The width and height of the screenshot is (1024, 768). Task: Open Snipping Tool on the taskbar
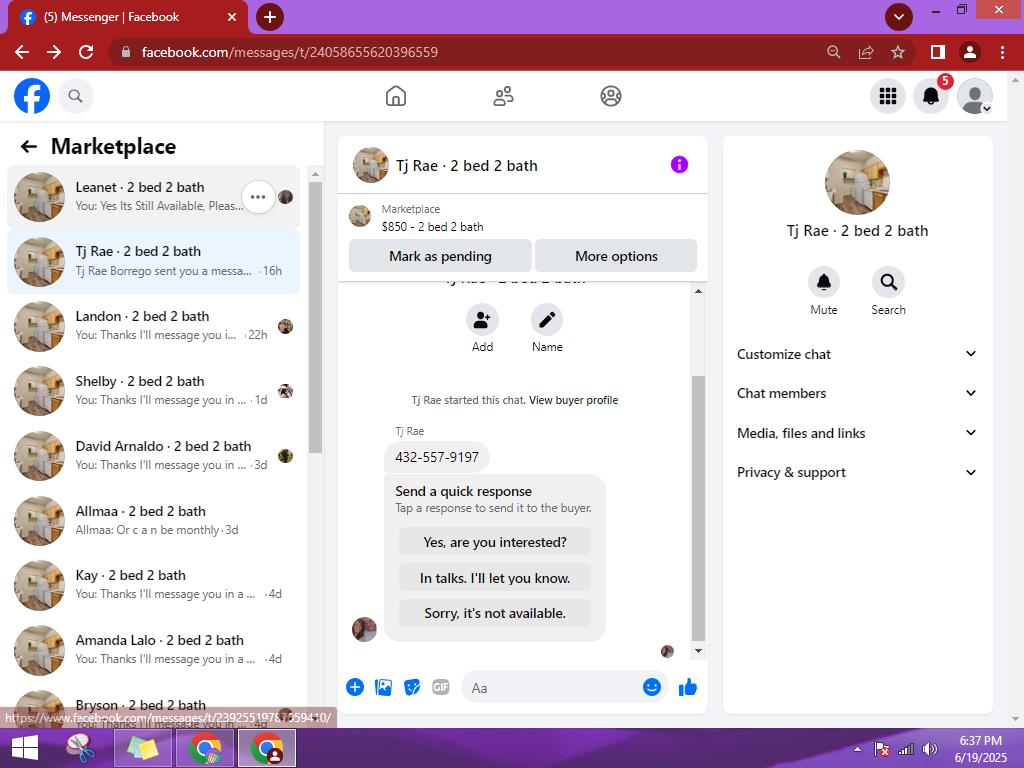click(81, 748)
